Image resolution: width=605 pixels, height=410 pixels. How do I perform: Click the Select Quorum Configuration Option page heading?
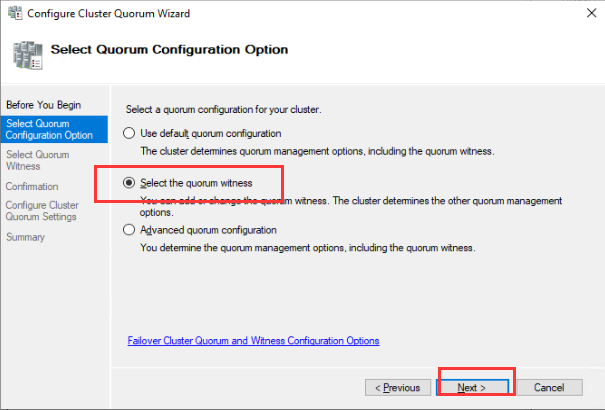169,50
